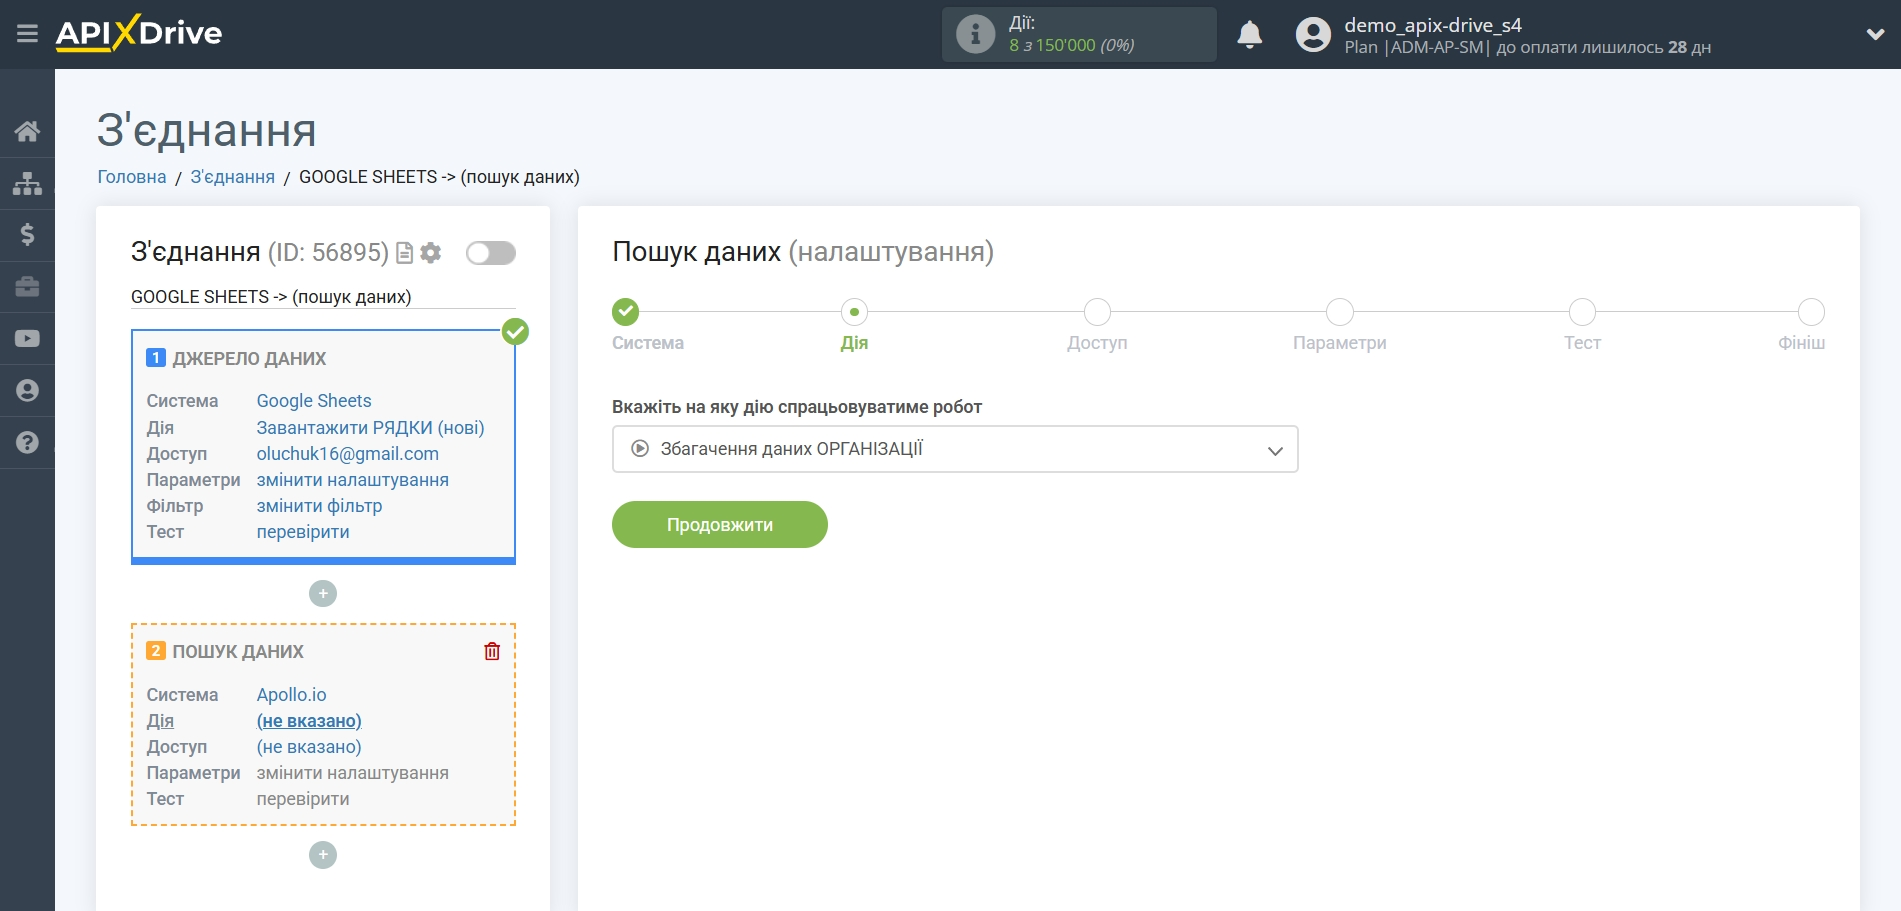Click the (не вказано) action link
1901x911 pixels.
[x=311, y=720]
